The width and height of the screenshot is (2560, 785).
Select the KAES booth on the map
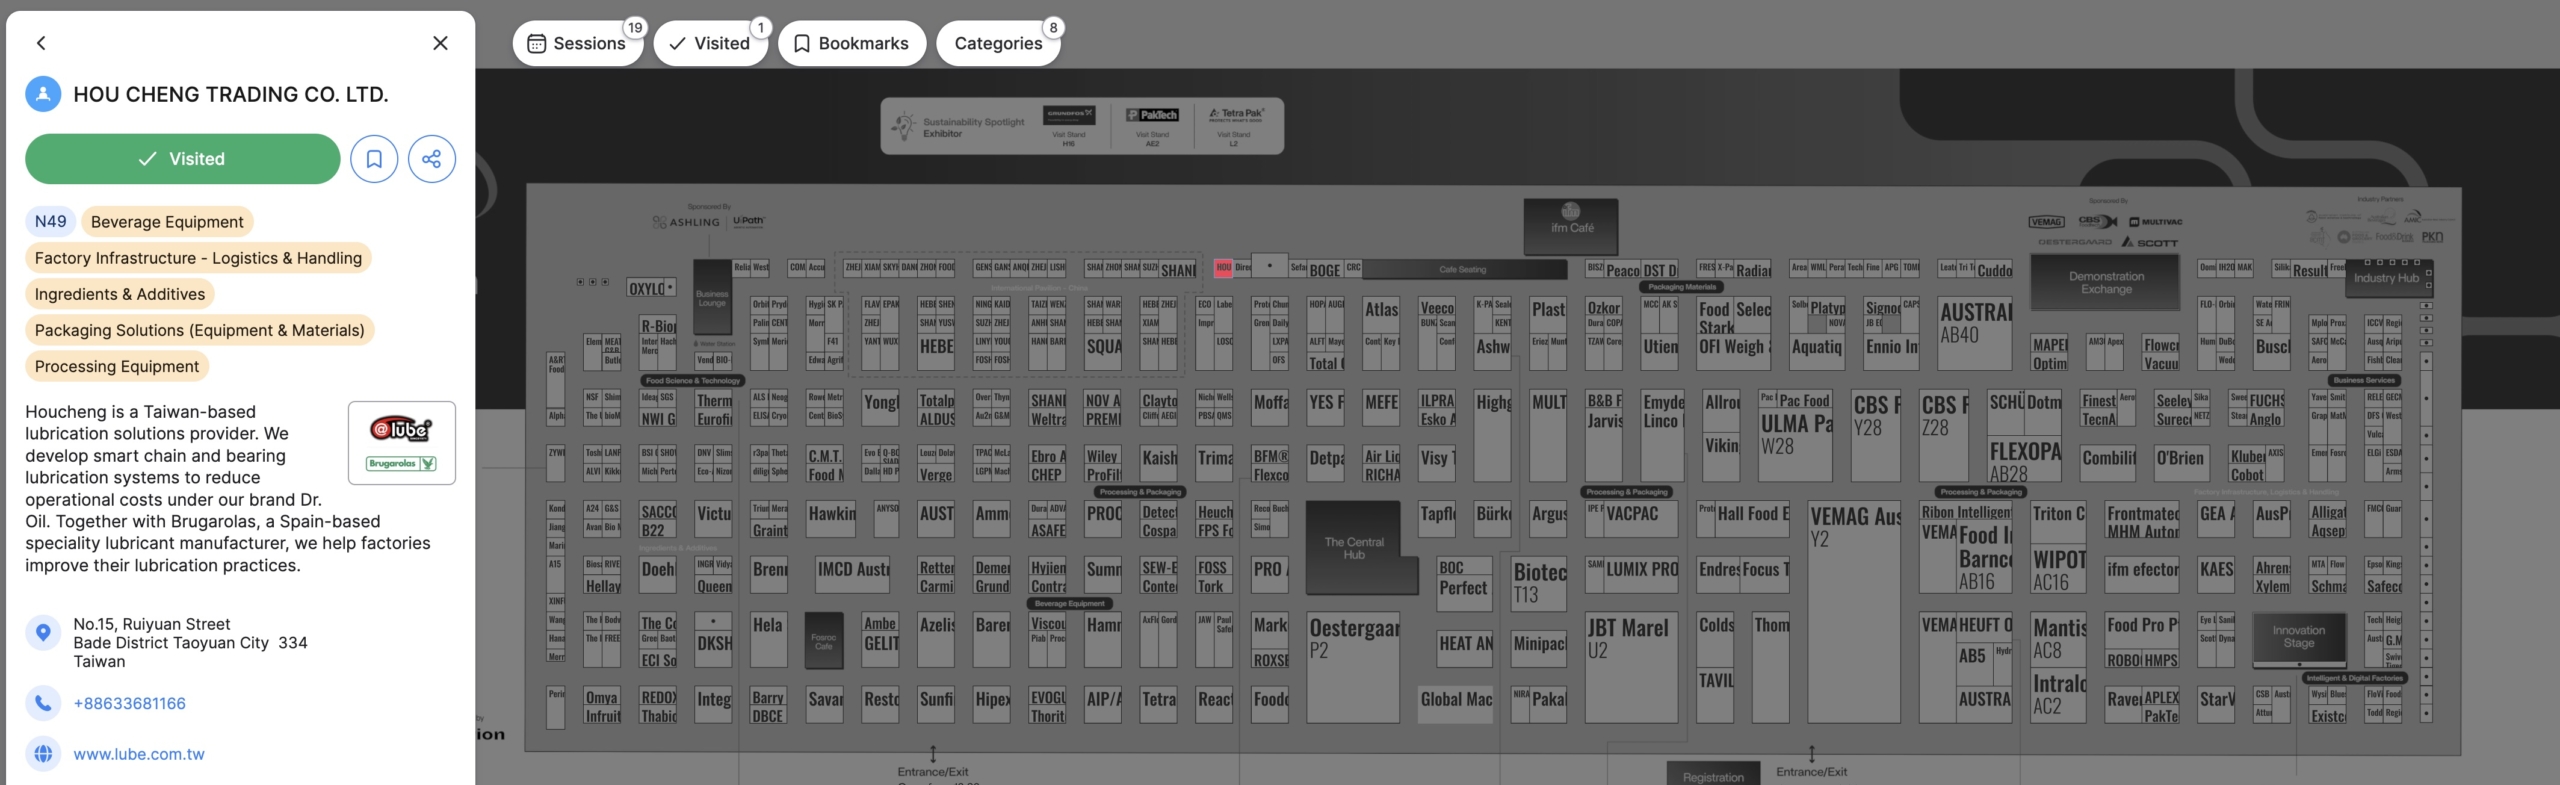[2216, 575]
